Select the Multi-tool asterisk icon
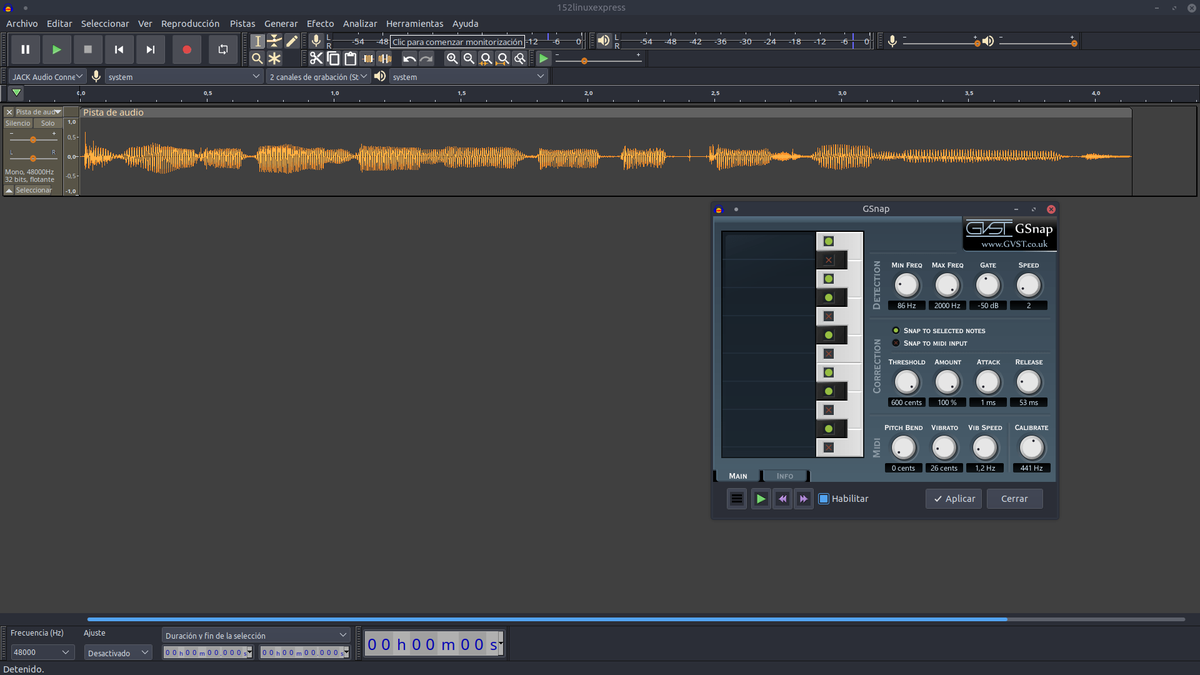 (x=274, y=59)
